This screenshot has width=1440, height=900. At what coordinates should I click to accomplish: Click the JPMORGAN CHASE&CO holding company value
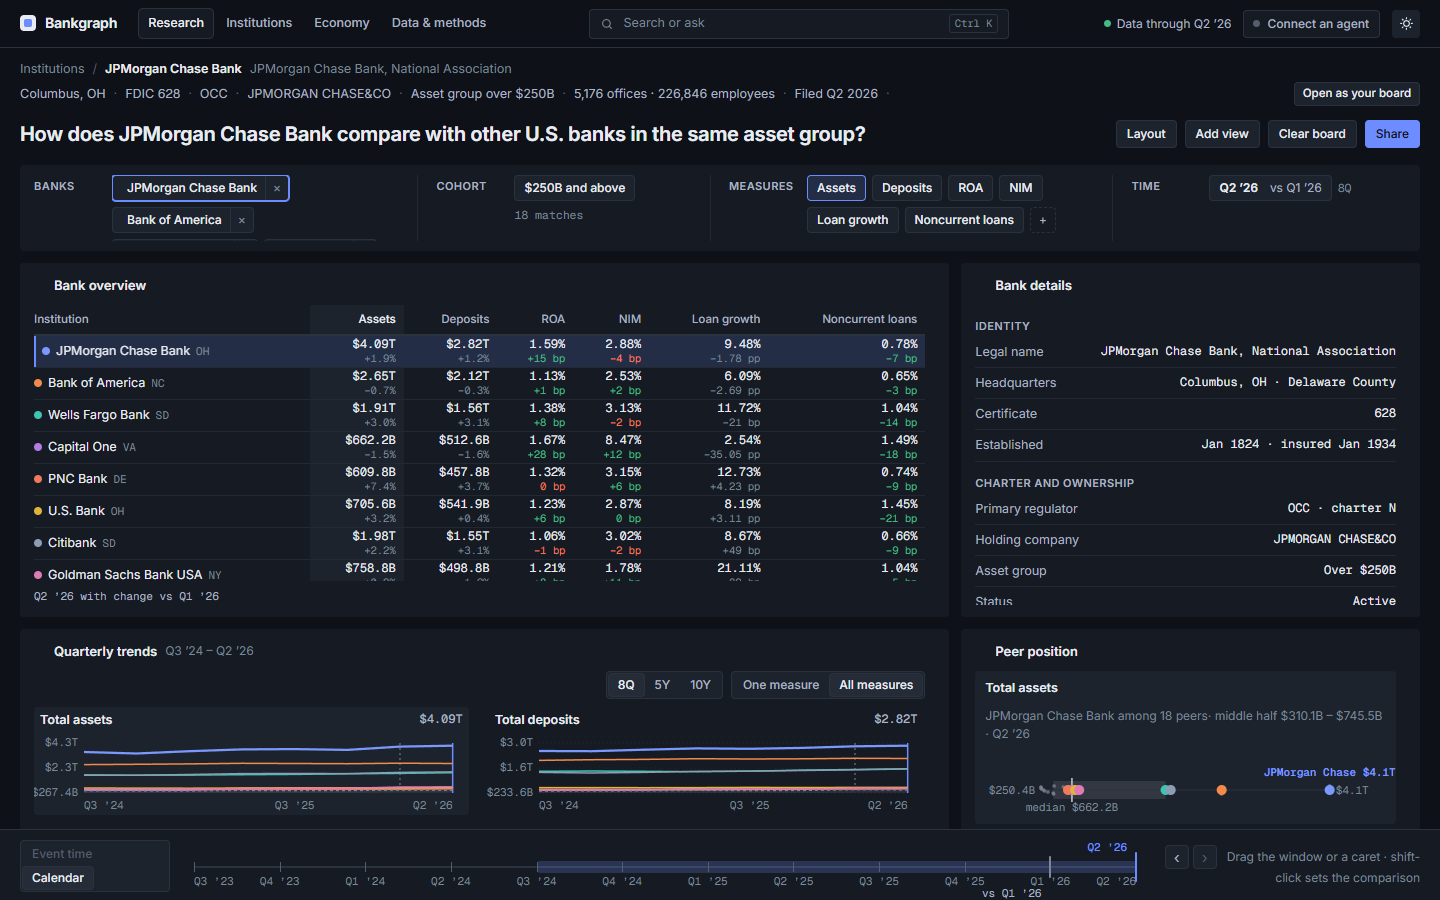click(x=1334, y=539)
